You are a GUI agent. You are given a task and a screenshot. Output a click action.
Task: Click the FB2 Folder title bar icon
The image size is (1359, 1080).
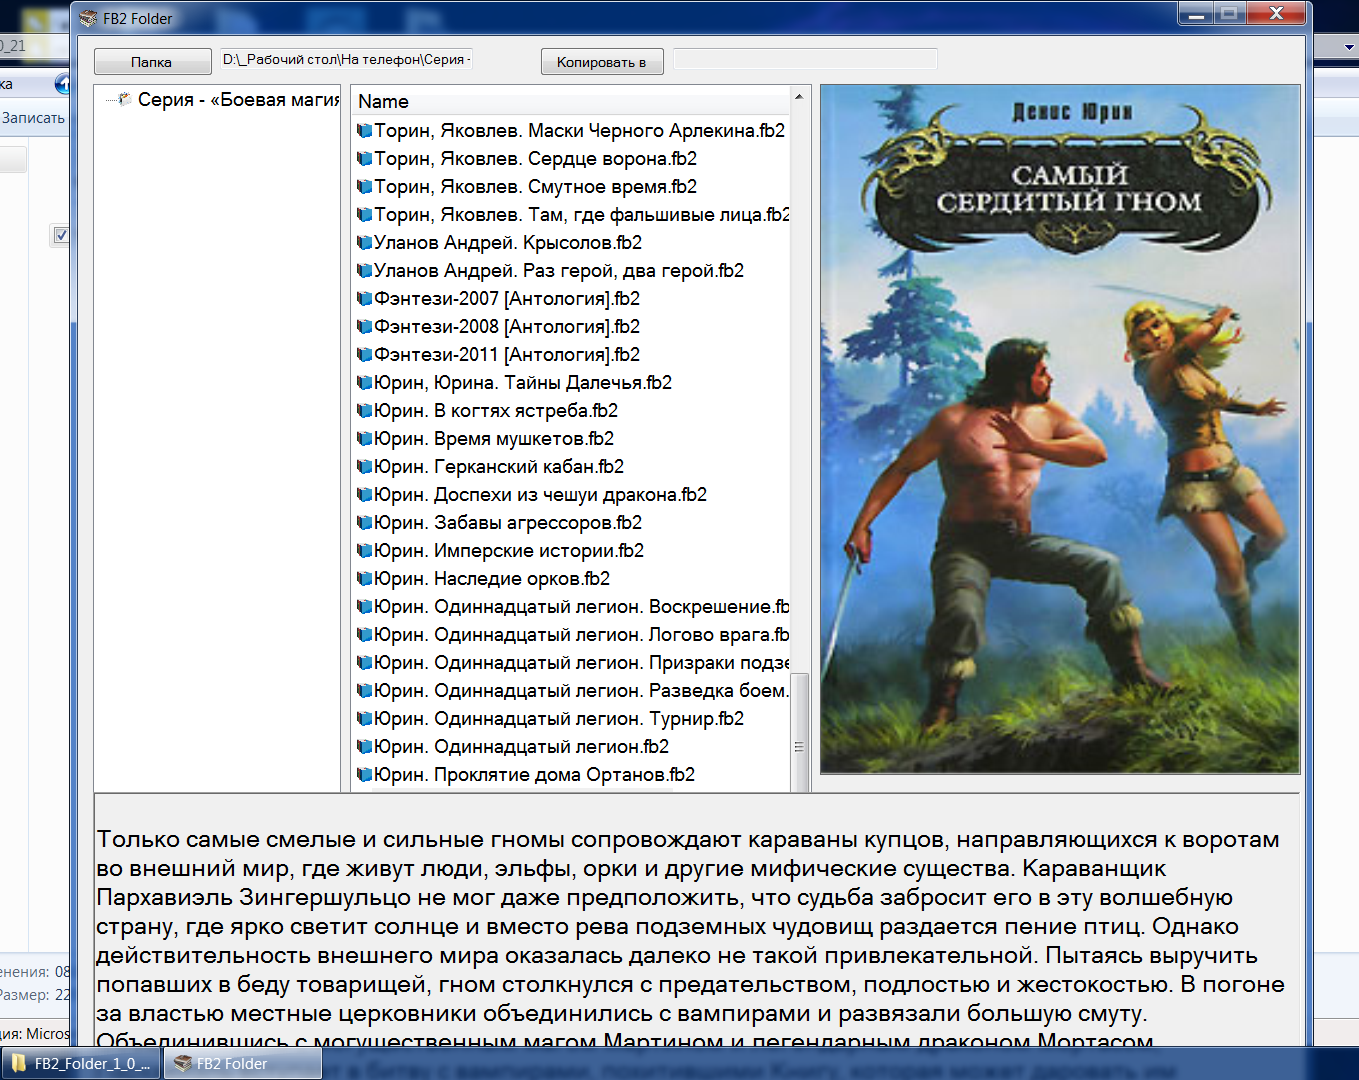88,18
